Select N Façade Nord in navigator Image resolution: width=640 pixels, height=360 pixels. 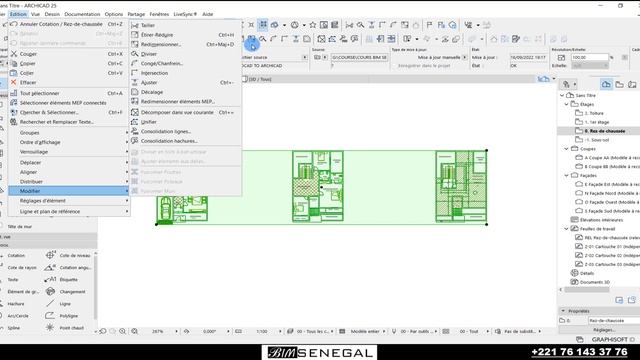[x=607, y=193]
